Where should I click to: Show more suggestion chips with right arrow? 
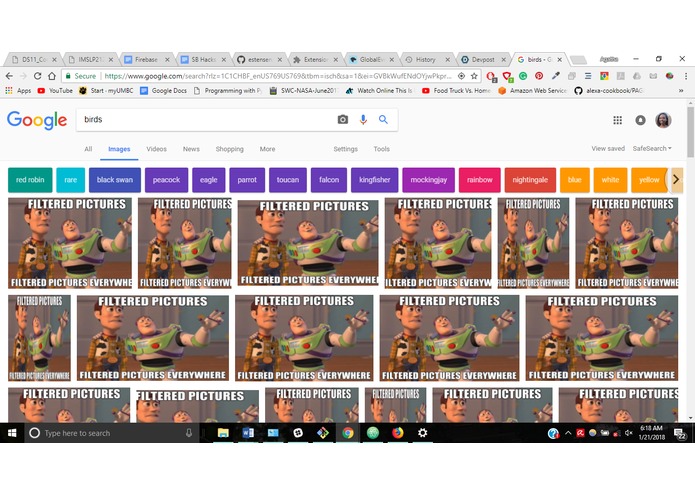coord(676,180)
